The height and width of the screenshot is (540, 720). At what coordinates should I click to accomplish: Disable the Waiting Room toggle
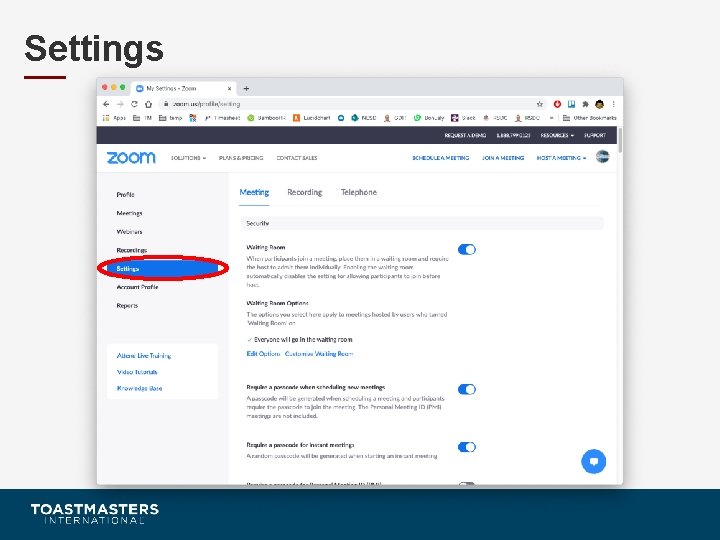tap(467, 249)
